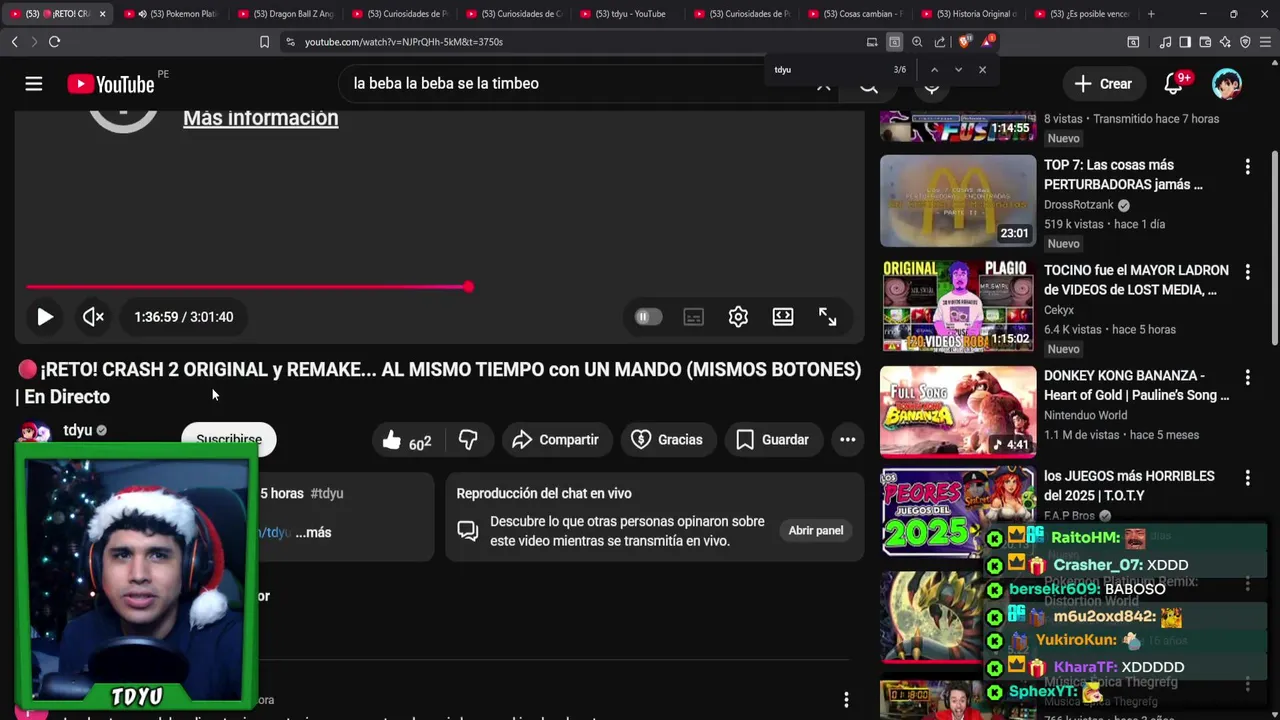Send thanks with Gracias button
Image resolution: width=1280 pixels, height=720 pixels.
click(667, 440)
